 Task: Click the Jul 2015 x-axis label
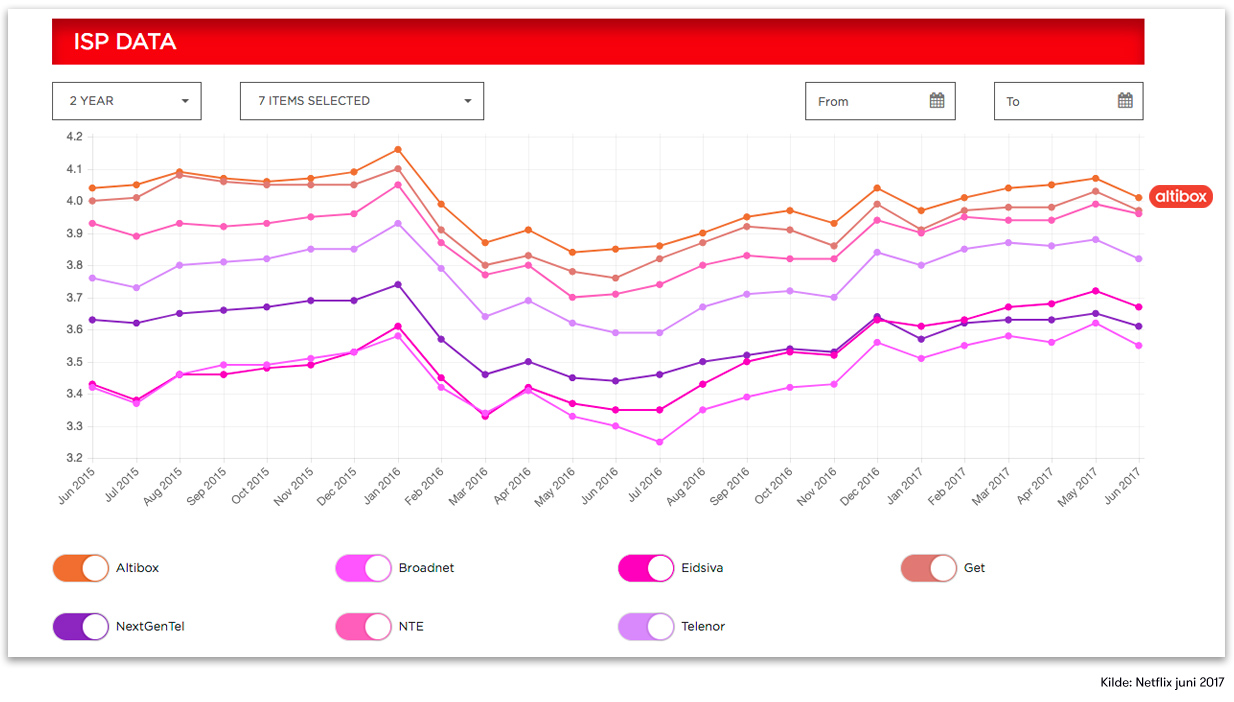[122, 483]
